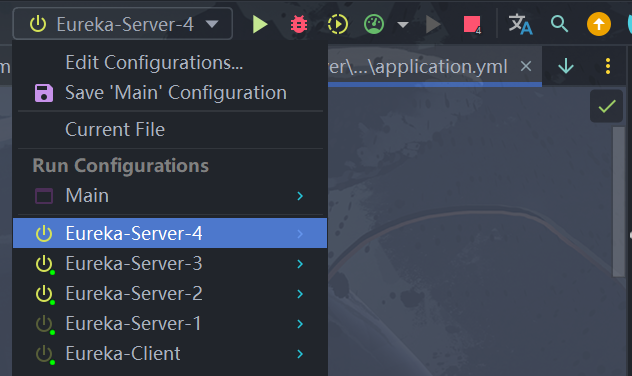The width and height of the screenshot is (632, 376).
Task: Expand the Main configuration submenu chevron
Action: (x=300, y=196)
